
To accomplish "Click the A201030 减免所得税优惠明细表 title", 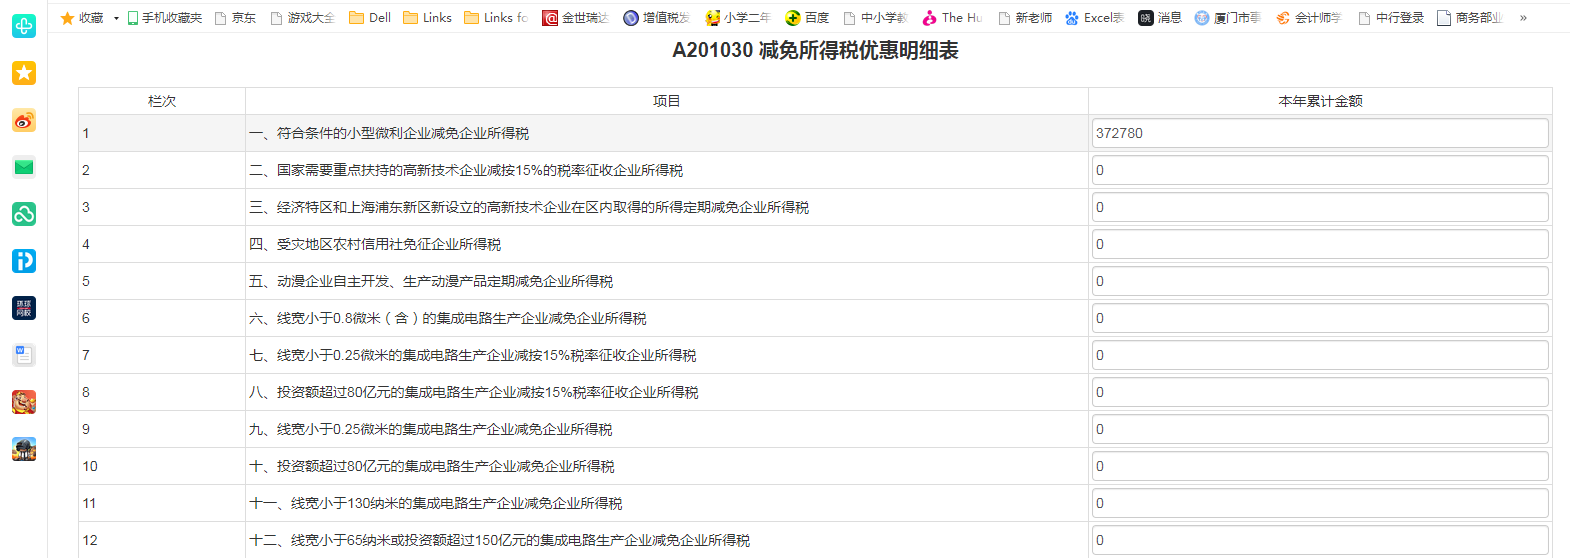I will pos(815,50).
